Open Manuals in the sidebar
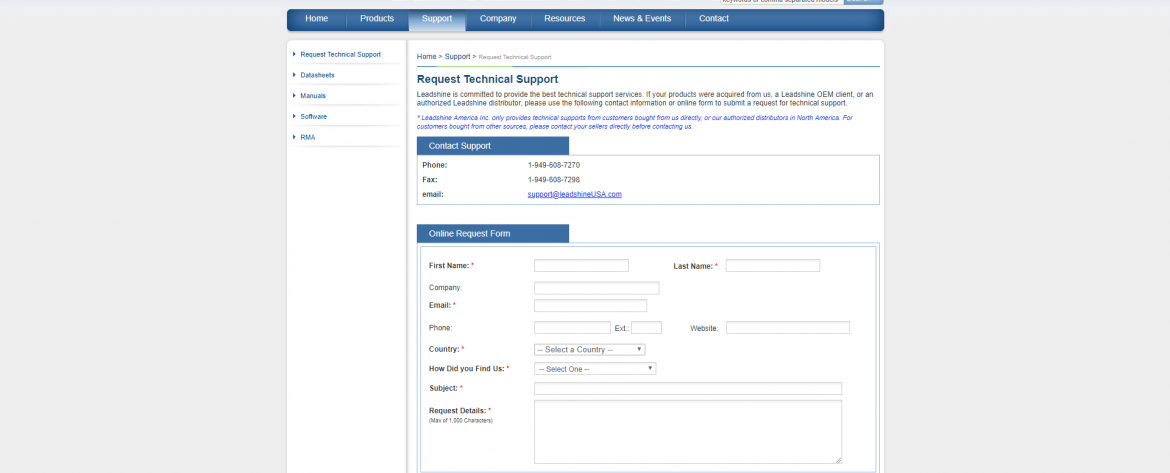 point(313,96)
